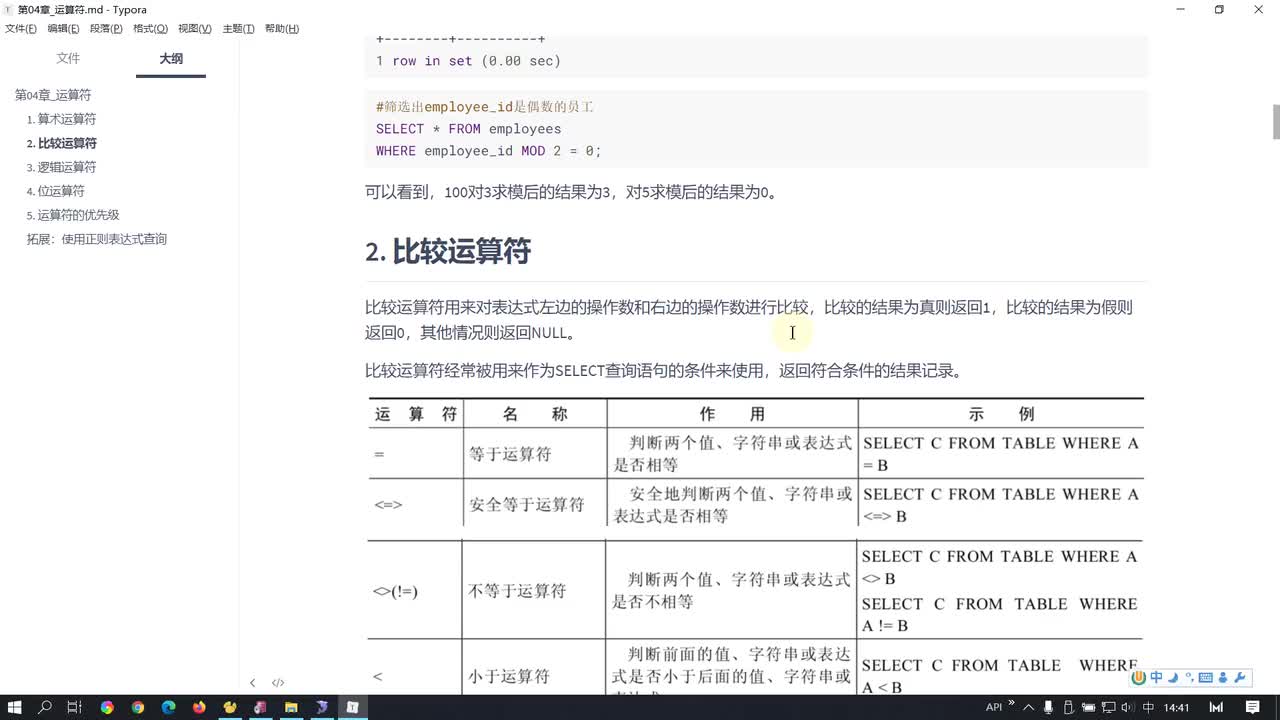Jump to outline item 2. 比较运算符
The image size is (1280, 720).
click(x=61, y=143)
